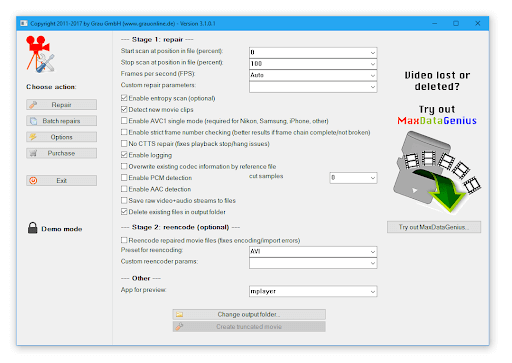This screenshot has height=363, width=512.
Task: Click Stage 2: reencode (optional) heading
Action: tap(180, 227)
